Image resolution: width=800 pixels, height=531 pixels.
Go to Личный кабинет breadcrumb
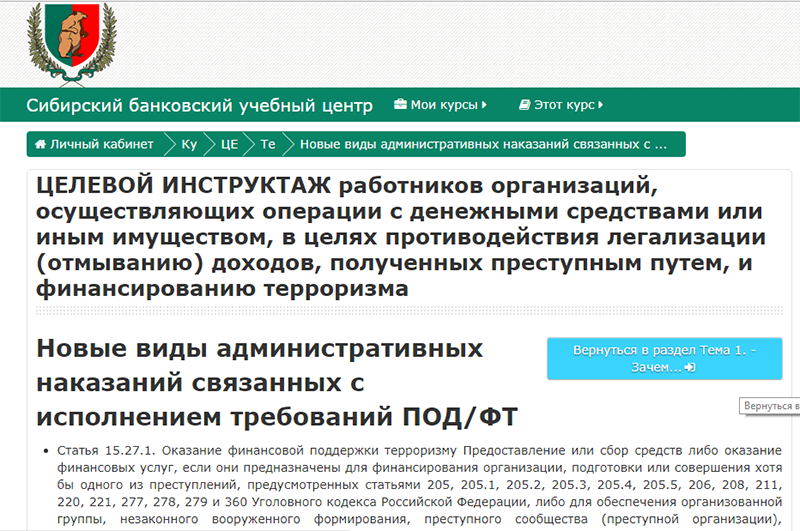coord(94,144)
